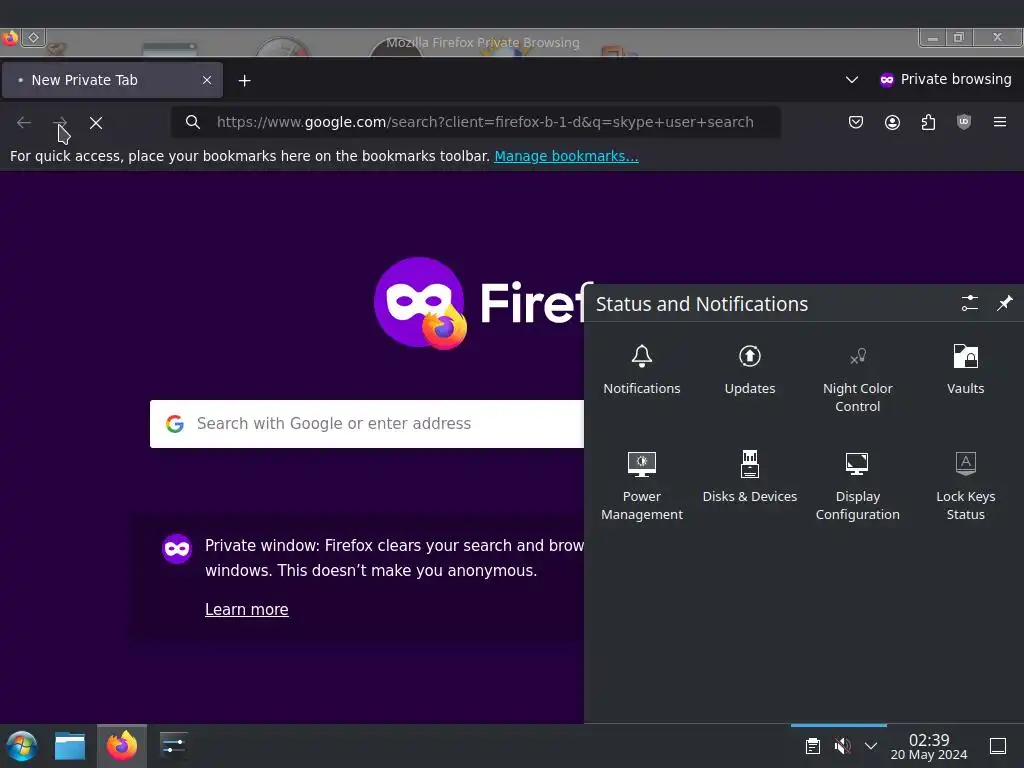Switch to Firefox in the taskbar

point(122,746)
